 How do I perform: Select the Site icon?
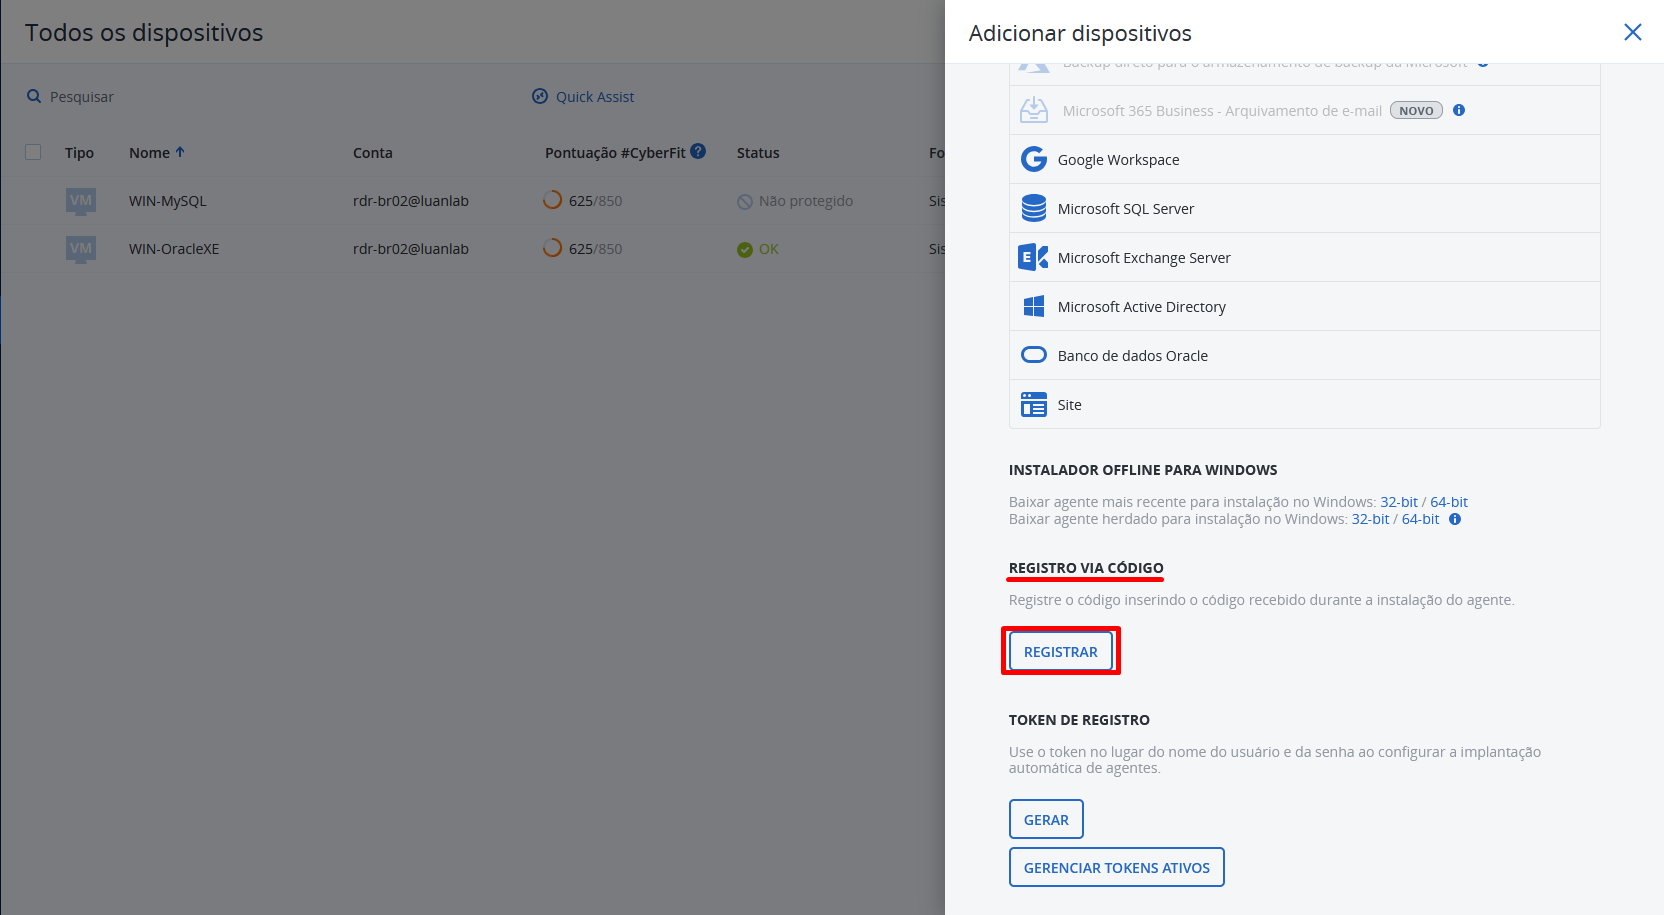pyautogui.click(x=1033, y=404)
